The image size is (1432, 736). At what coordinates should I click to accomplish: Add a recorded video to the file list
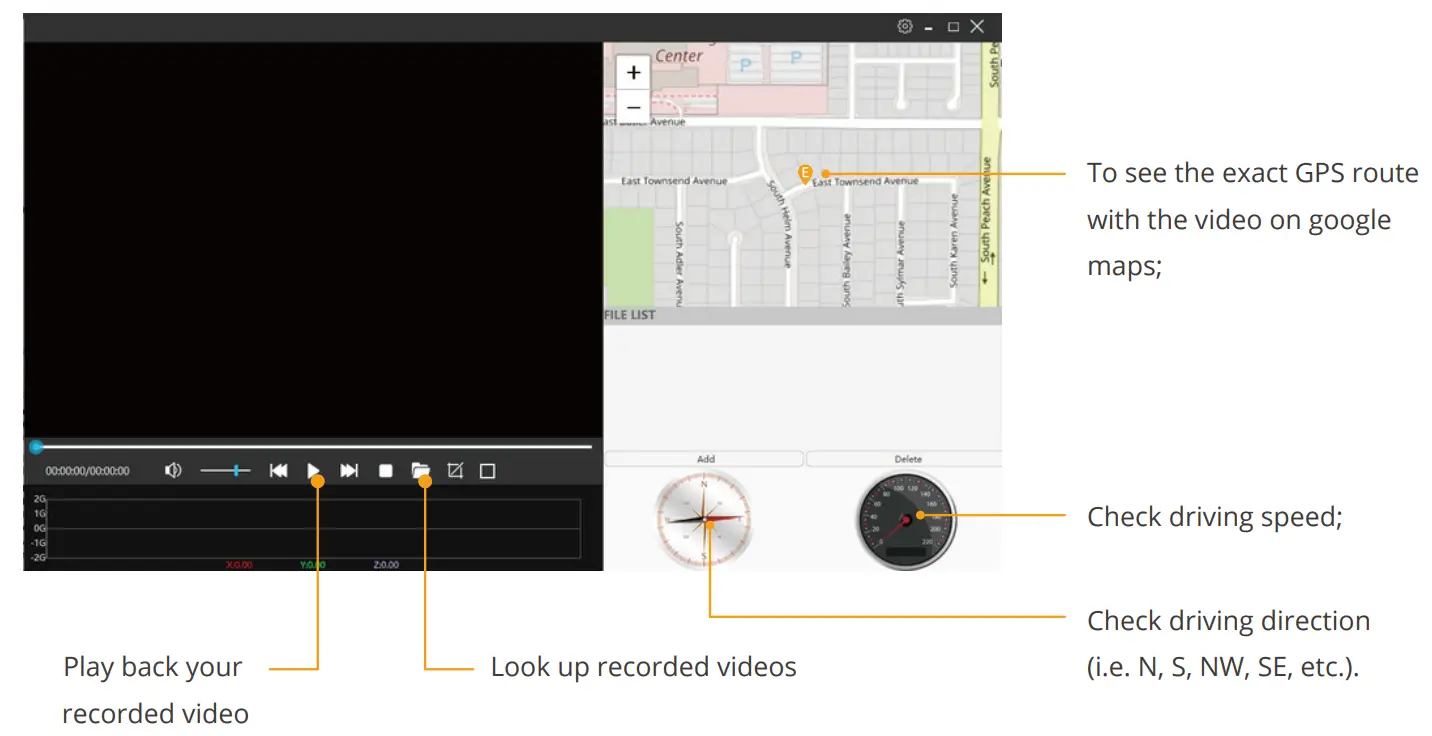[705, 458]
